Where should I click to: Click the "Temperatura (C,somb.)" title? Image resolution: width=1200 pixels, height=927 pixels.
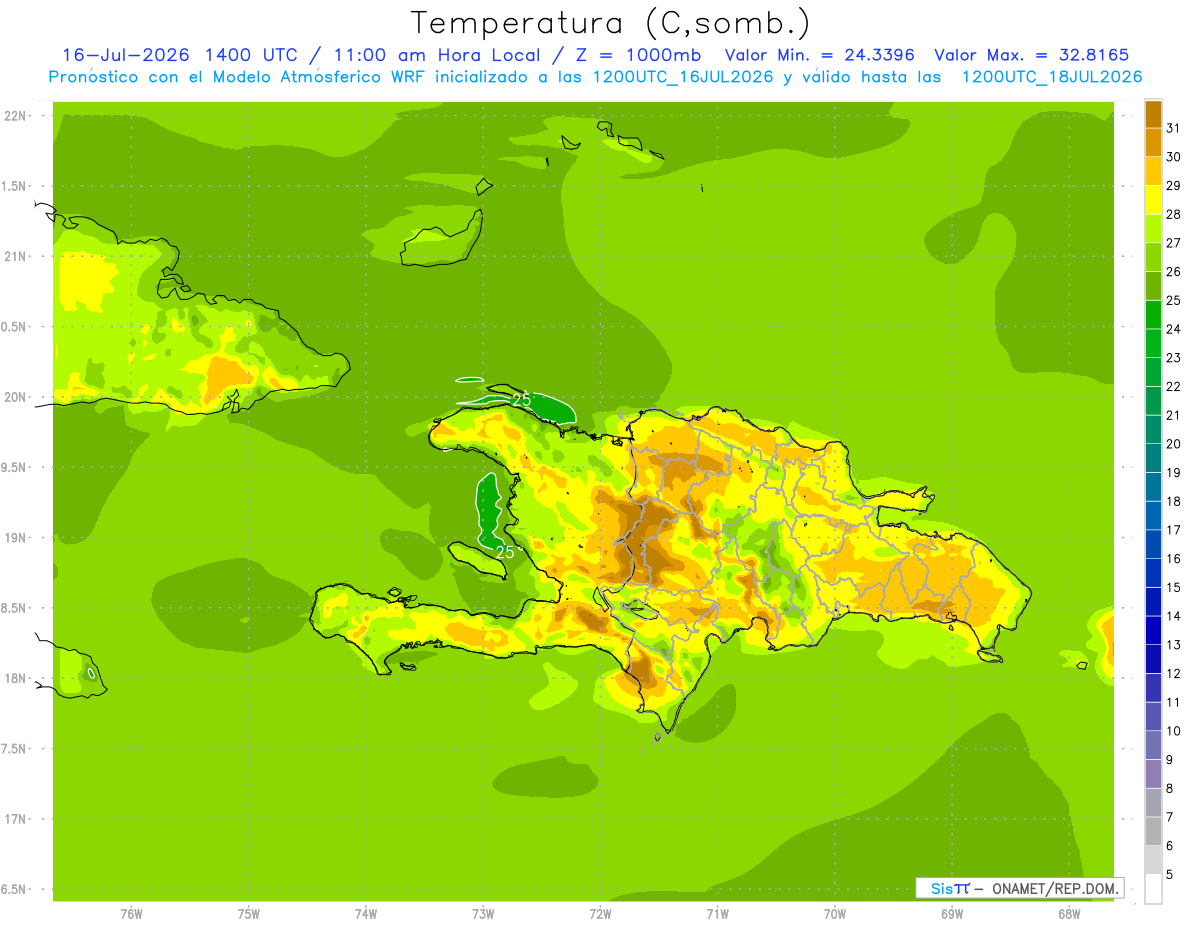(x=611, y=22)
